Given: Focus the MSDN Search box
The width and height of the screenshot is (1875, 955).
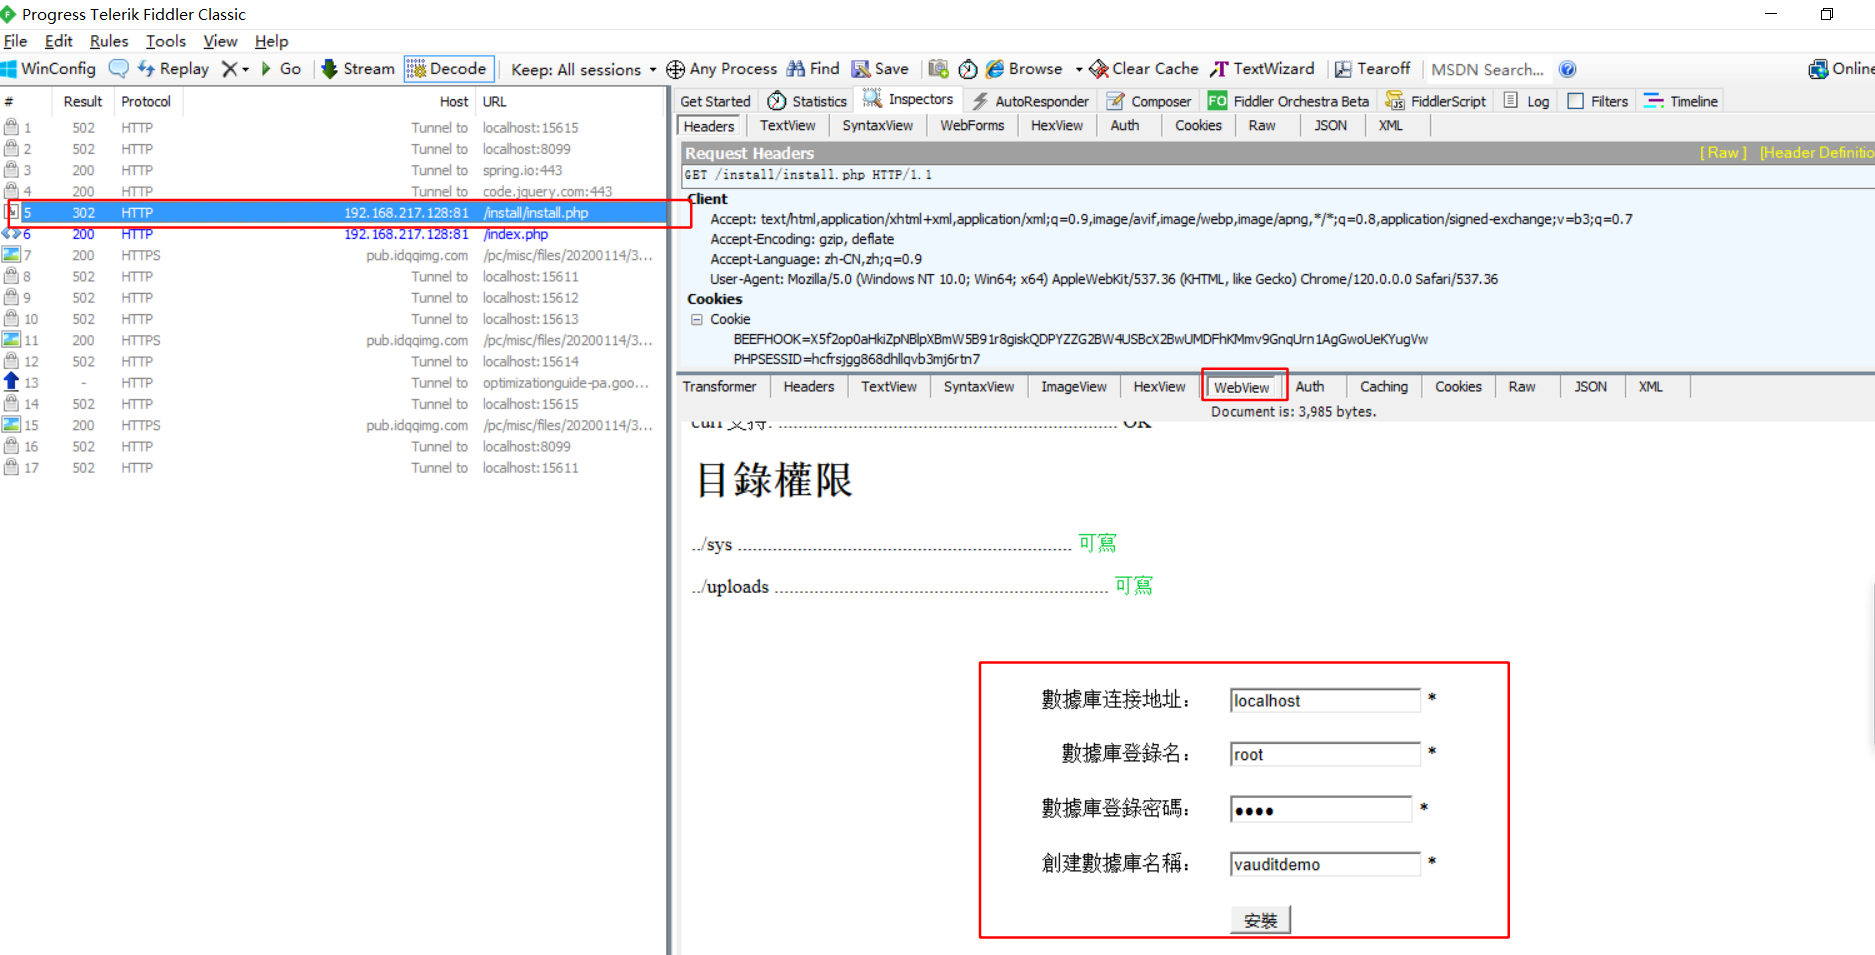Looking at the screenshot, I should (x=1487, y=70).
